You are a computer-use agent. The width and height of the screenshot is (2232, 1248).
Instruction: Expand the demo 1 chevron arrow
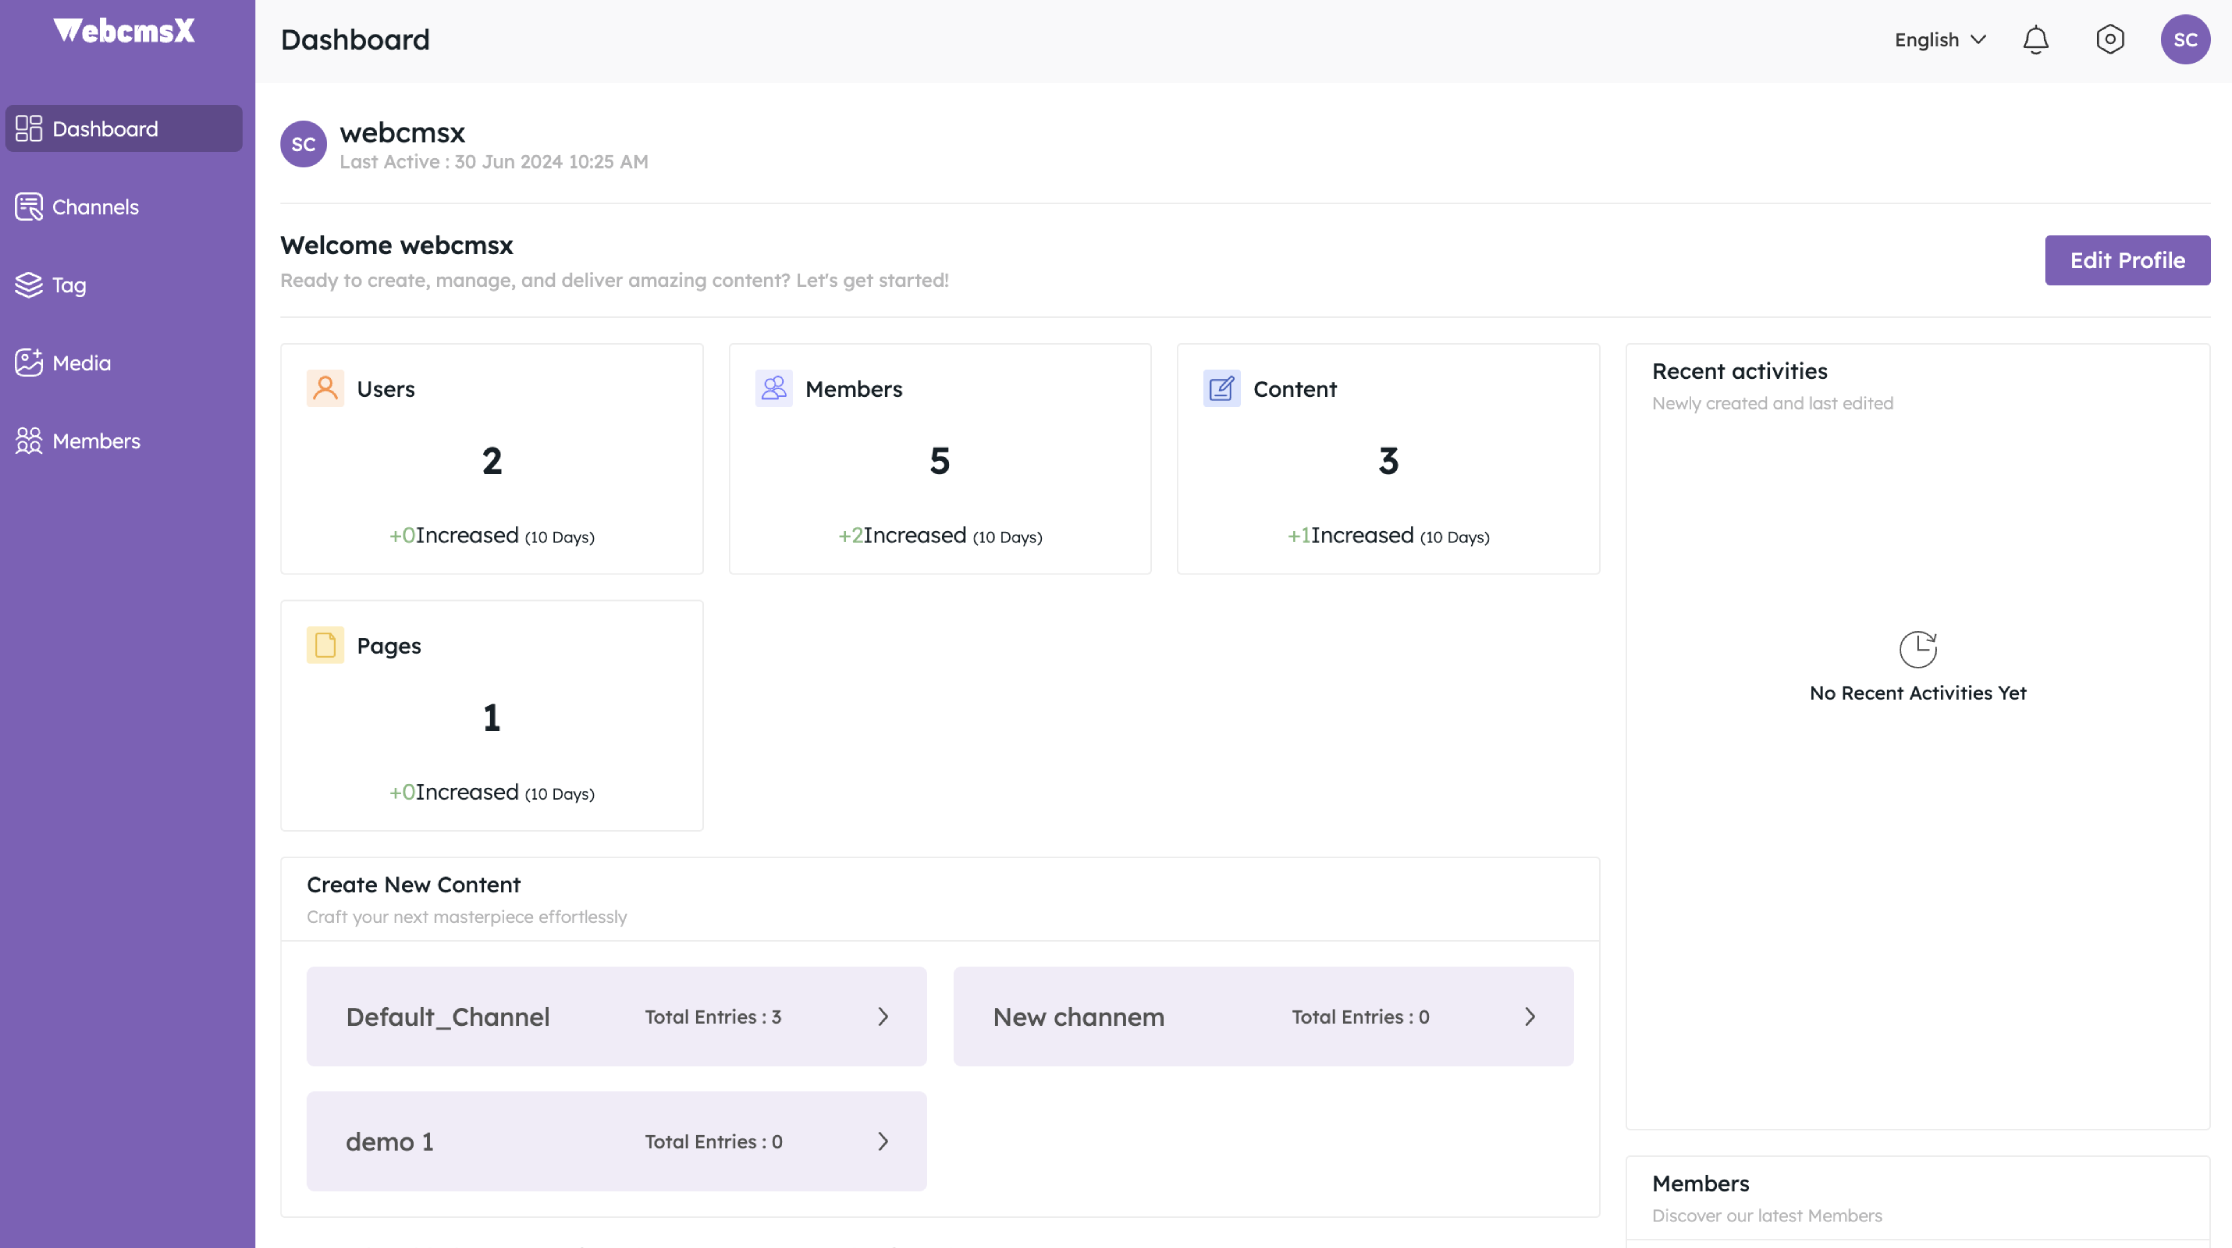click(883, 1141)
